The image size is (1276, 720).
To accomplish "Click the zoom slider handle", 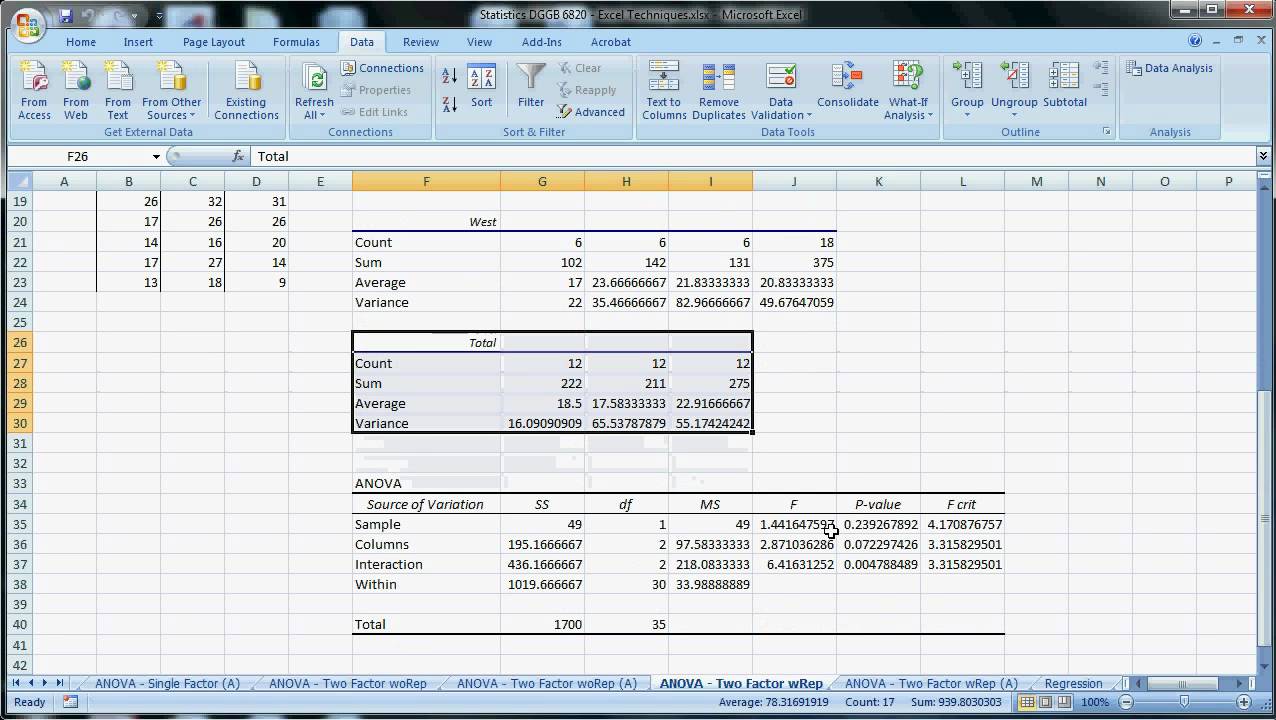I will 1184,702.
